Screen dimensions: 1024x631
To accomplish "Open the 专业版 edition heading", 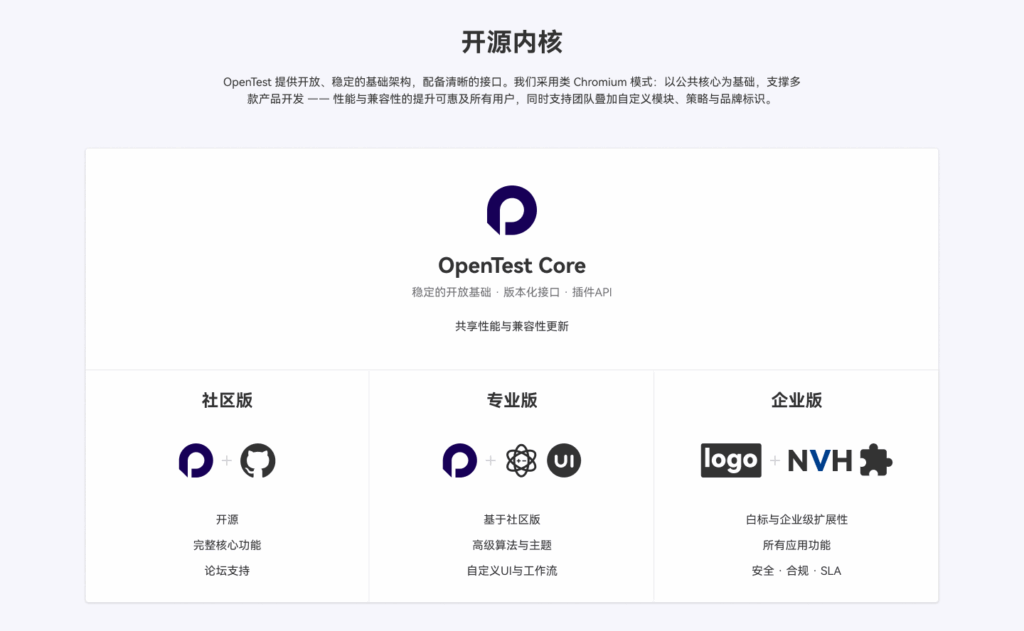I will [512, 400].
